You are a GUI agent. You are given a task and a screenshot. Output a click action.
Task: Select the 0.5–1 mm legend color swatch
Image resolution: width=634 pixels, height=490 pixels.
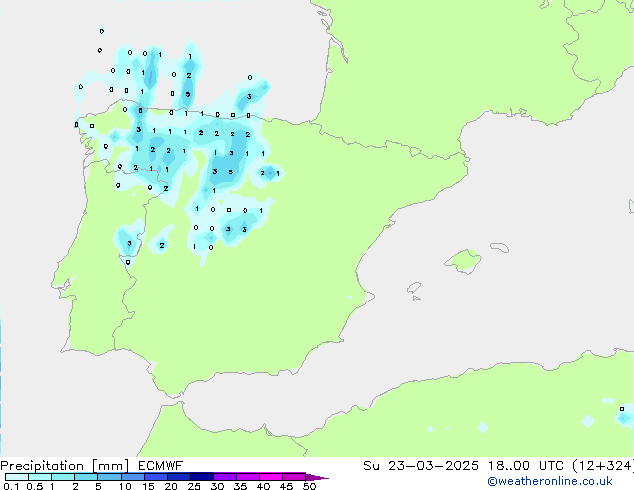(x=40, y=477)
